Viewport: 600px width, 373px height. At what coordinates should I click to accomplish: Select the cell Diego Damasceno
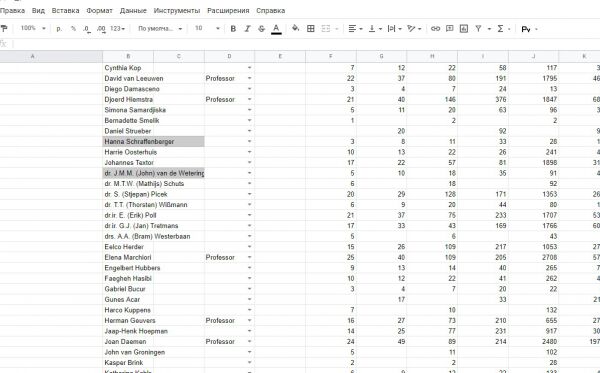(128, 89)
